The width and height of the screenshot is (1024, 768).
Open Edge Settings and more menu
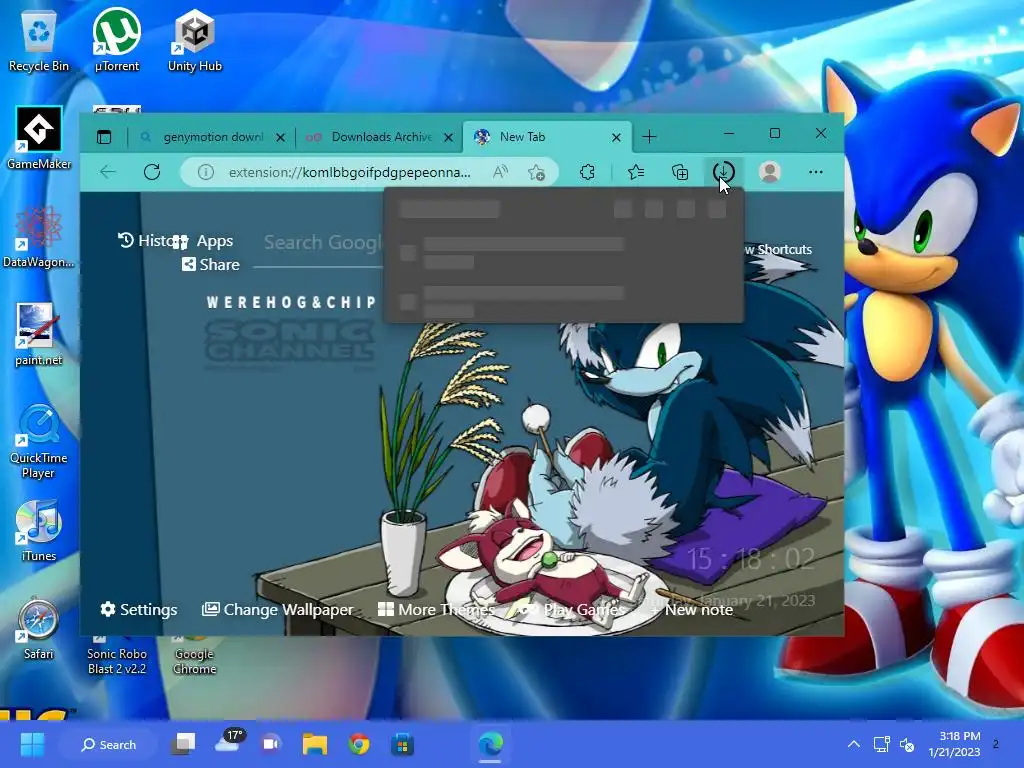pos(816,172)
